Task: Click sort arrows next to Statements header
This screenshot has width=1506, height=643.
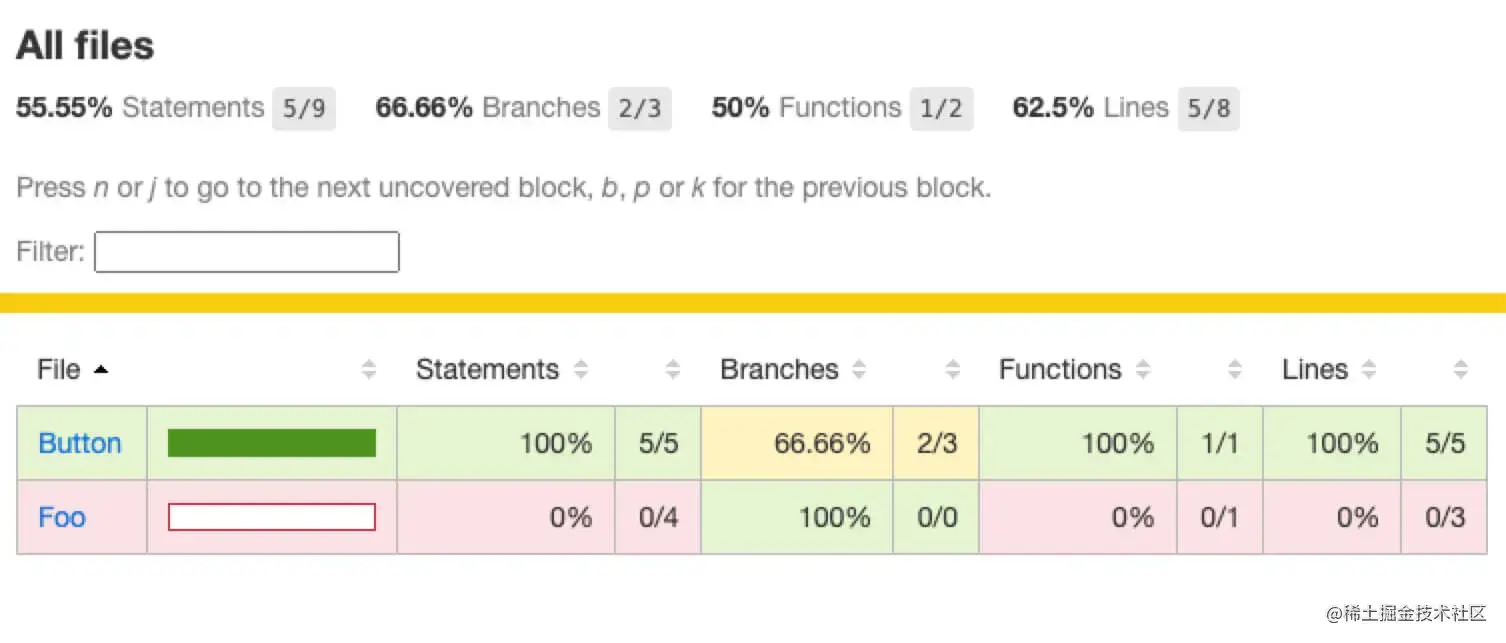Action: [x=581, y=370]
